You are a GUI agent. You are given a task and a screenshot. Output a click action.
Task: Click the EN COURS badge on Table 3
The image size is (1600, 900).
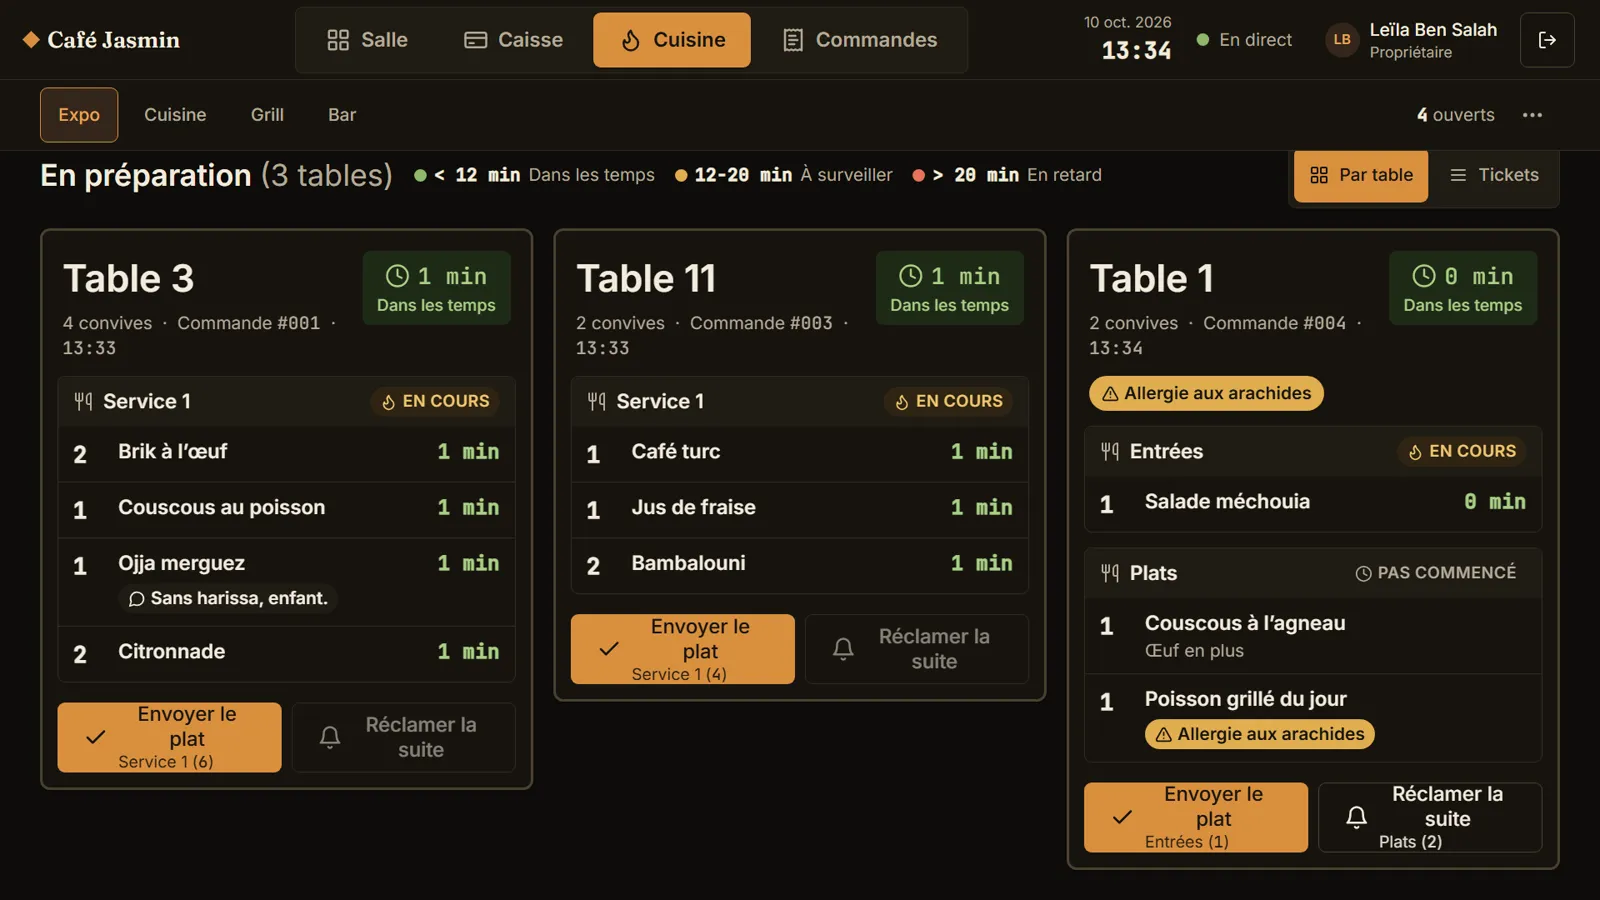click(x=435, y=401)
